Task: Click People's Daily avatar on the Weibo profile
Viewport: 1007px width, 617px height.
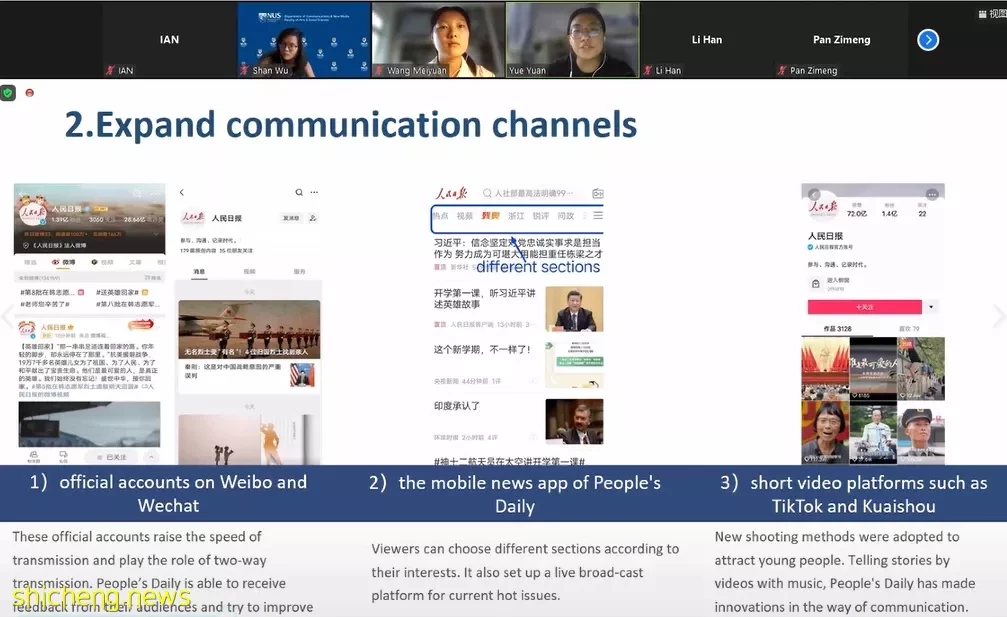Action: click(31, 214)
